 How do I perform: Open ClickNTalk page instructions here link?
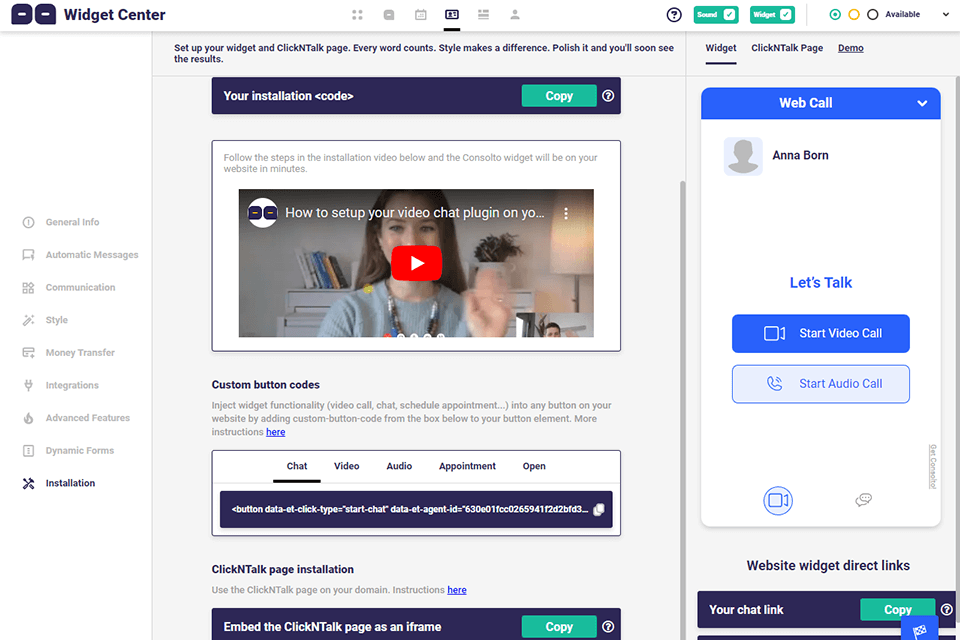coord(457,590)
